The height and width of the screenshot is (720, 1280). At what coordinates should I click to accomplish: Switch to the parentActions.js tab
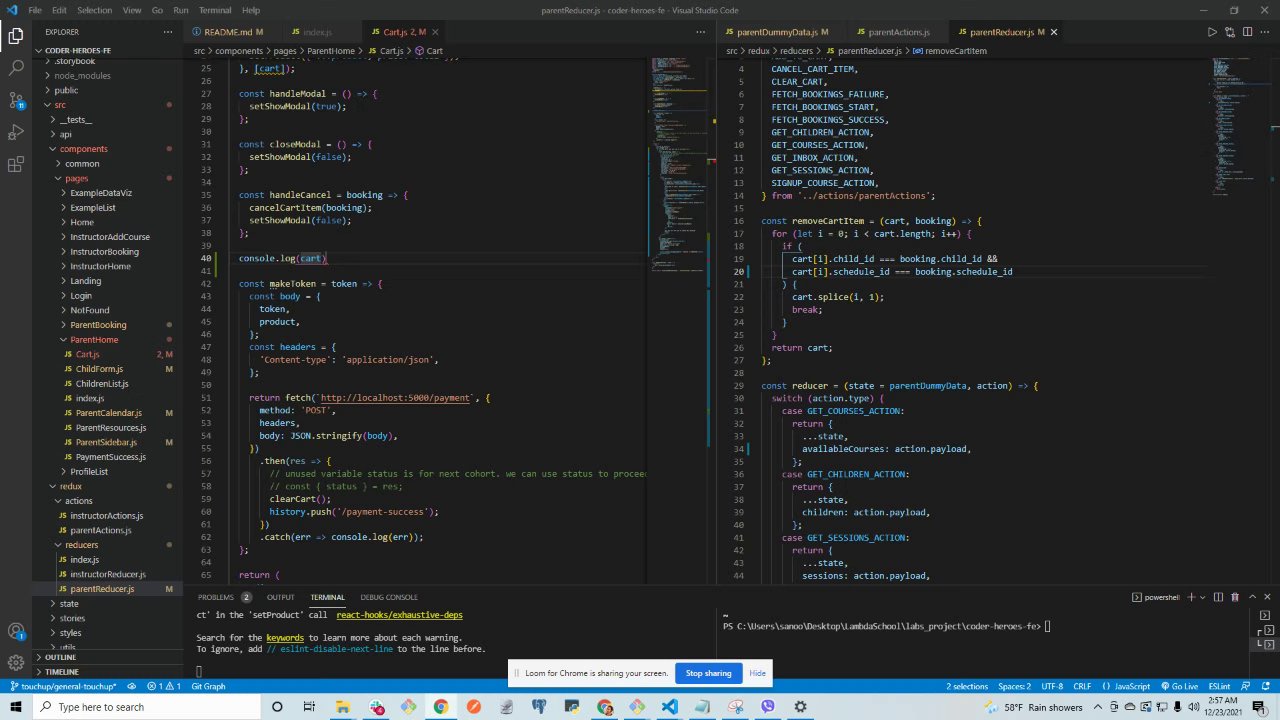click(897, 32)
